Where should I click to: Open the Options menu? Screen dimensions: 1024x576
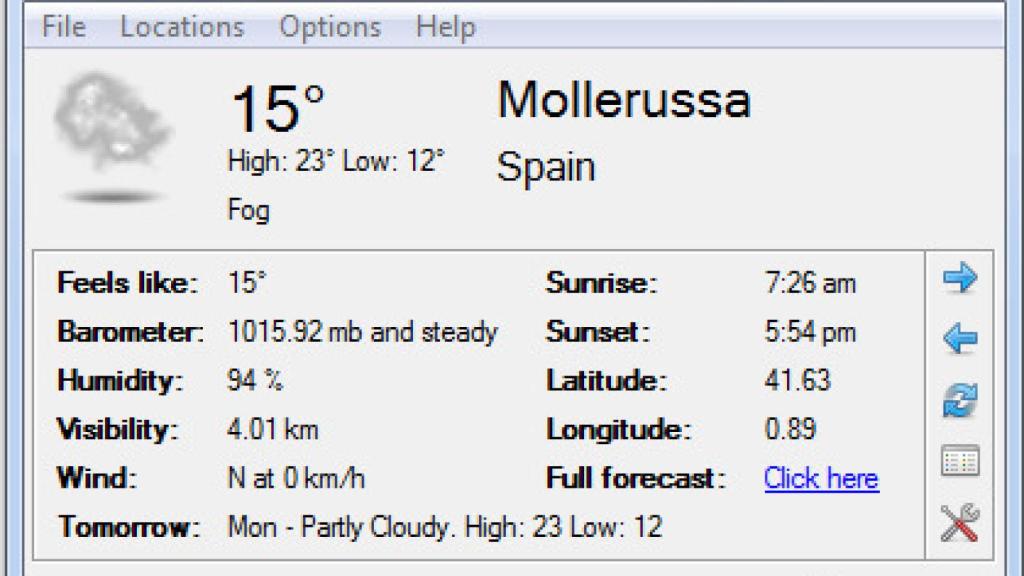point(330,27)
